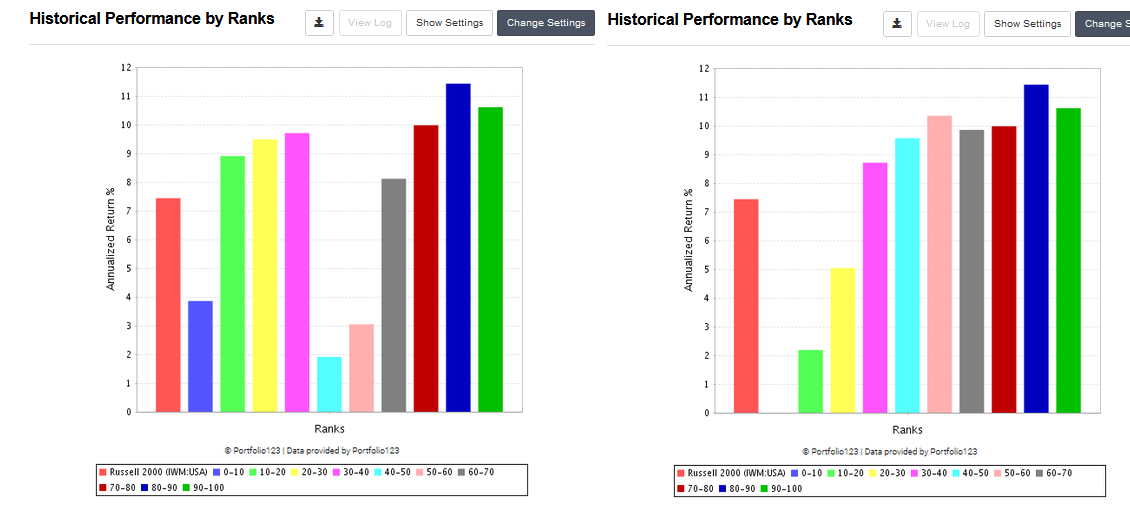Click the Ranks axis label under left chart

[329, 429]
